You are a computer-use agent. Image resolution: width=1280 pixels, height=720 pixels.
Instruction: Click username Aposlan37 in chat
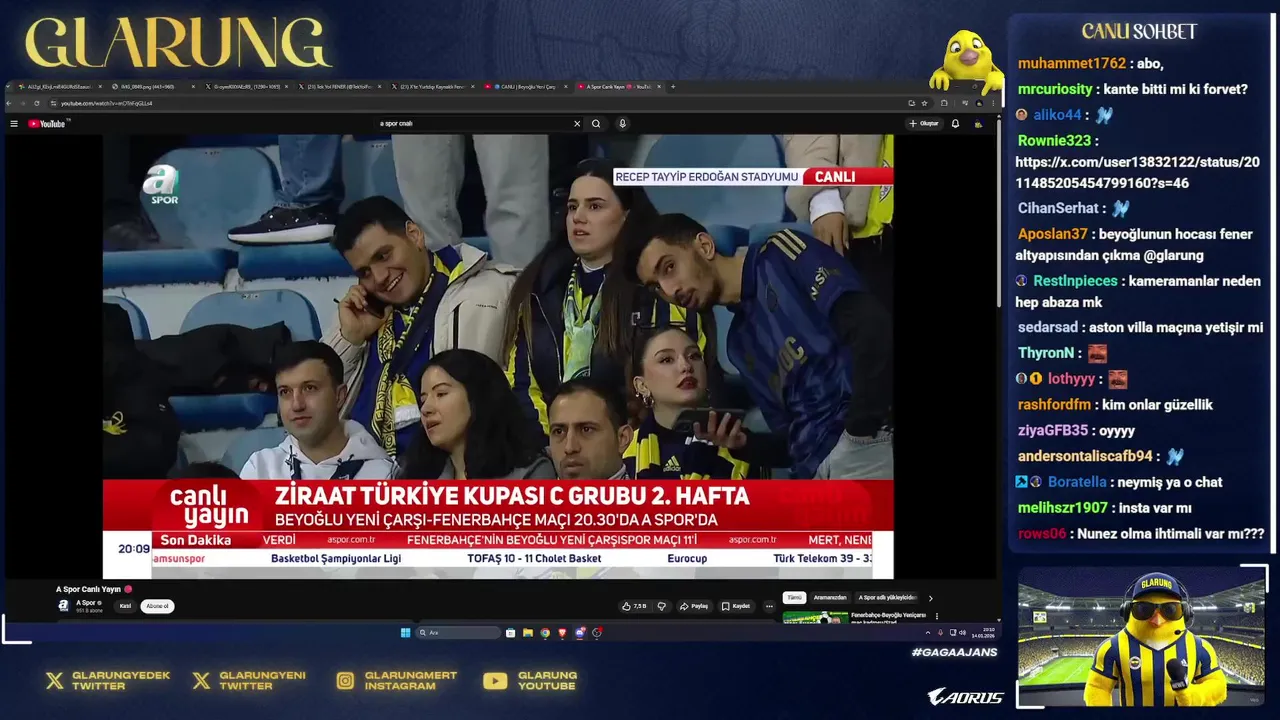pos(1052,234)
